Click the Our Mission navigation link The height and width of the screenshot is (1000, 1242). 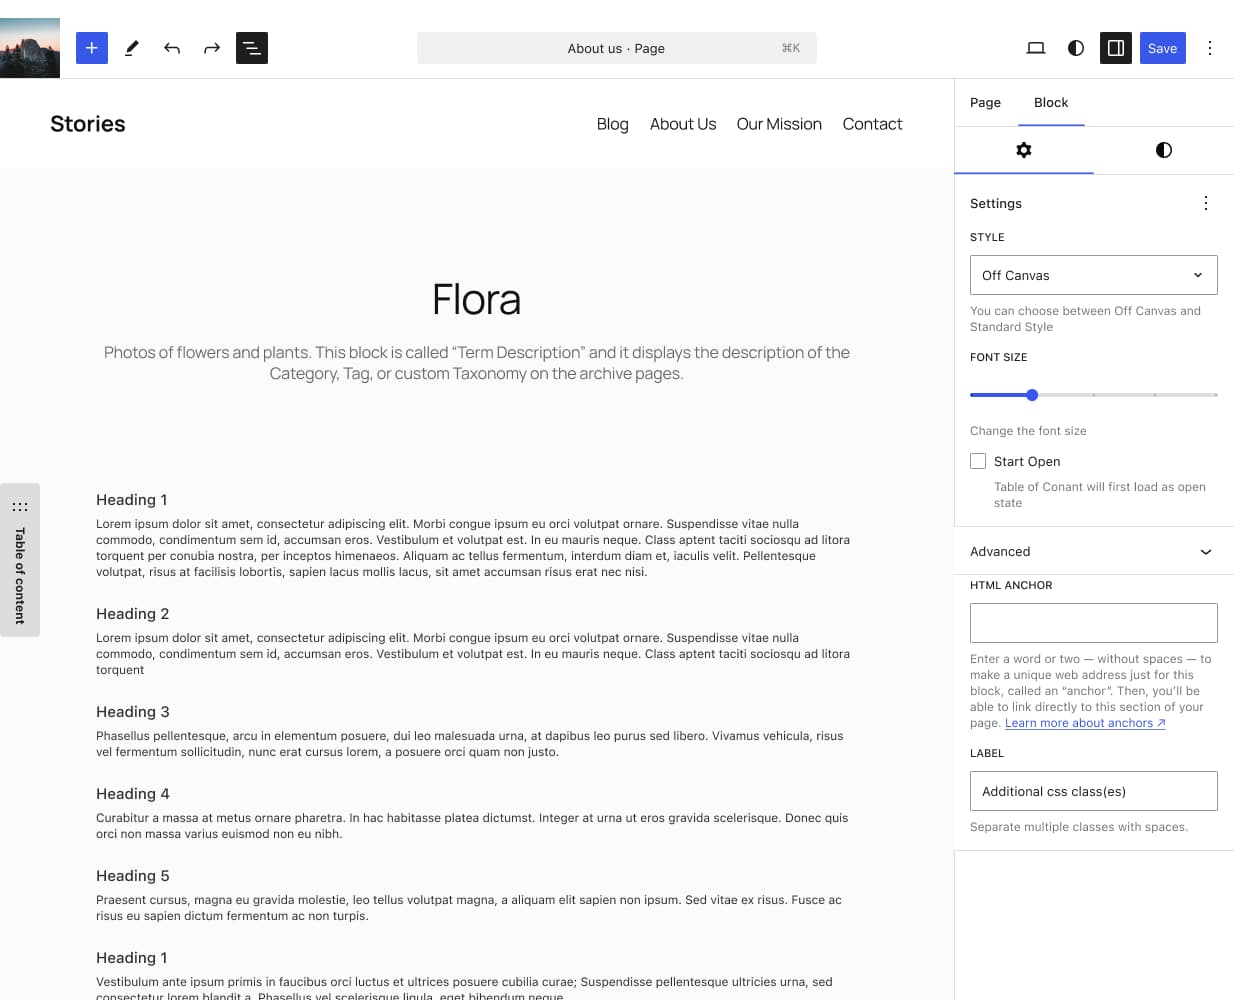coord(779,124)
